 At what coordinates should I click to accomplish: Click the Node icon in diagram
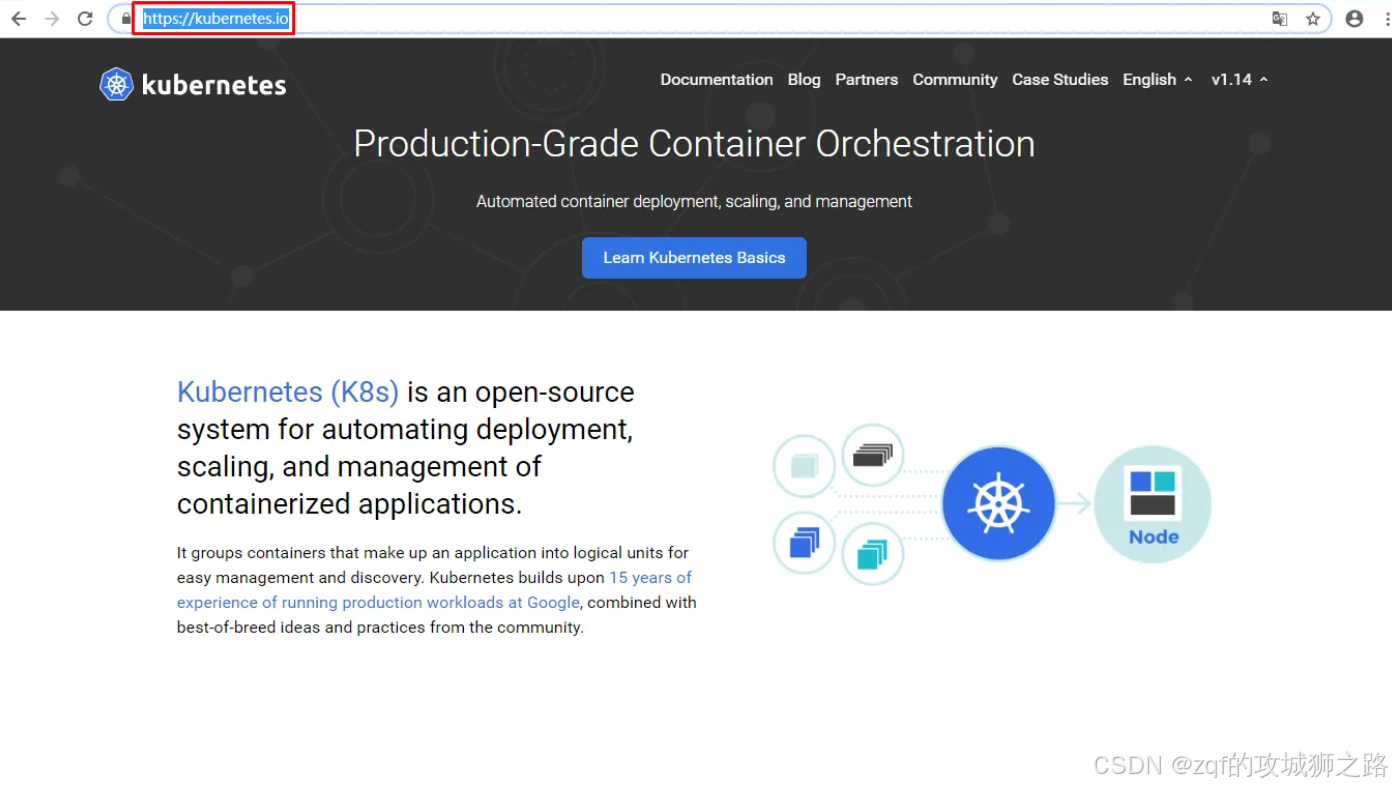coord(1153,504)
